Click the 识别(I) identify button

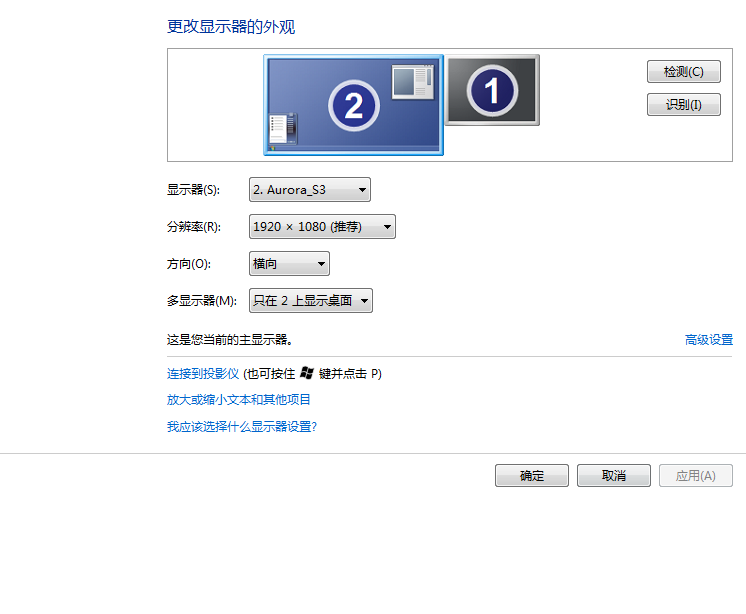click(684, 104)
